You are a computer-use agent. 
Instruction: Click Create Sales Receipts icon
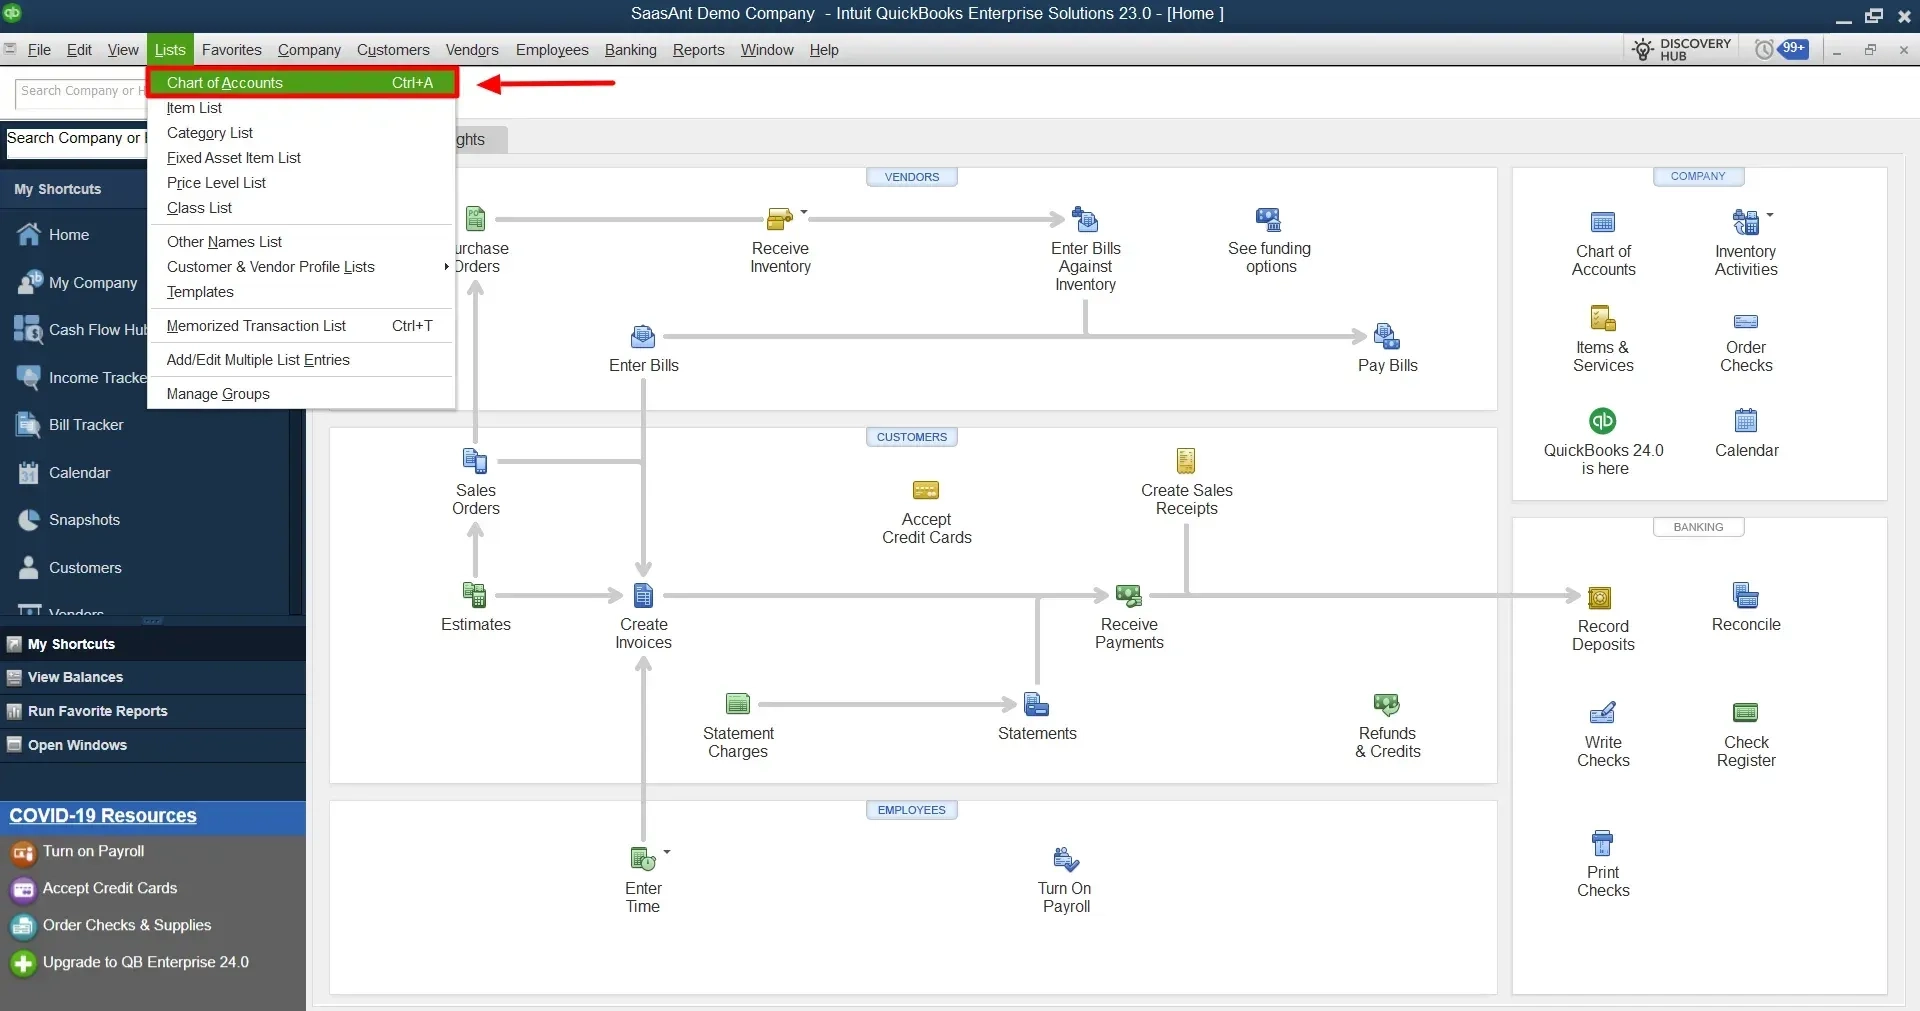tap(1186, 461)
